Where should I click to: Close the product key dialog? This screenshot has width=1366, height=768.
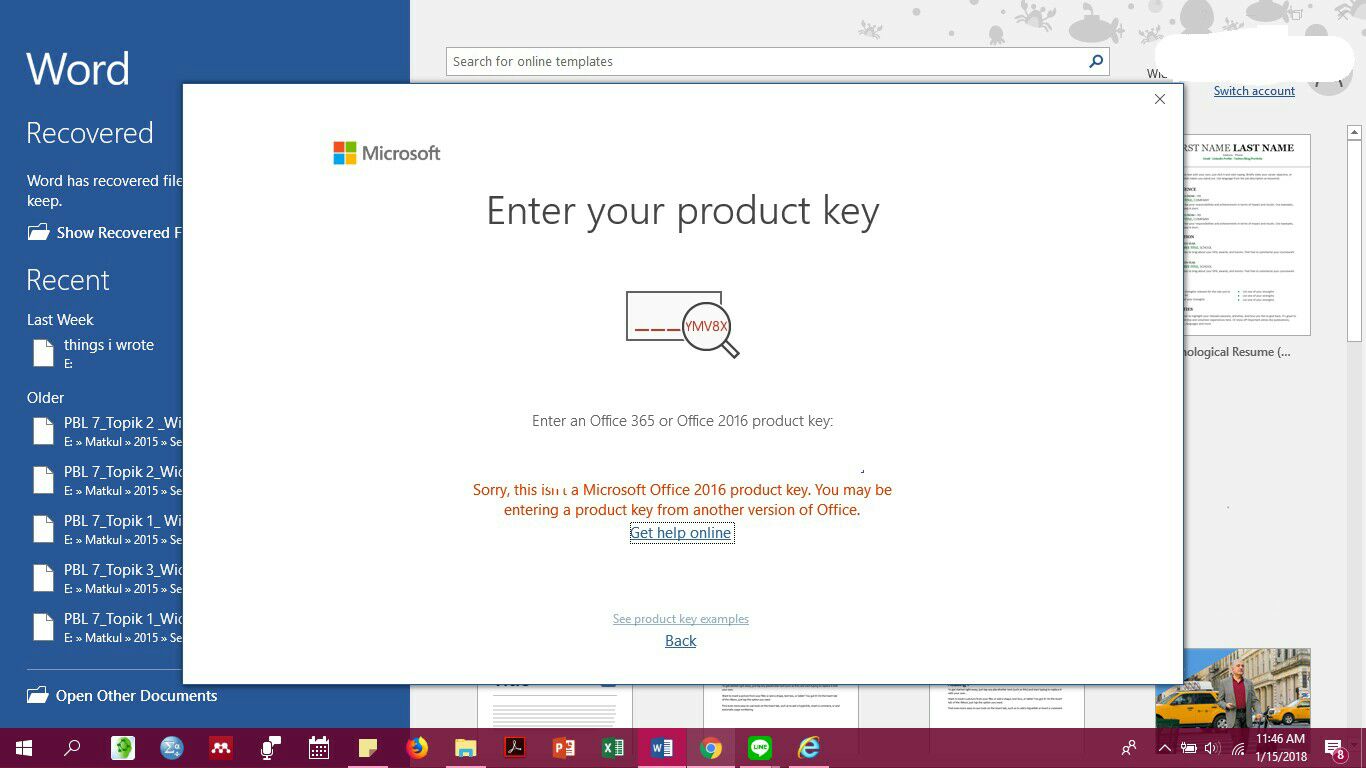[x=1160, y=99]
